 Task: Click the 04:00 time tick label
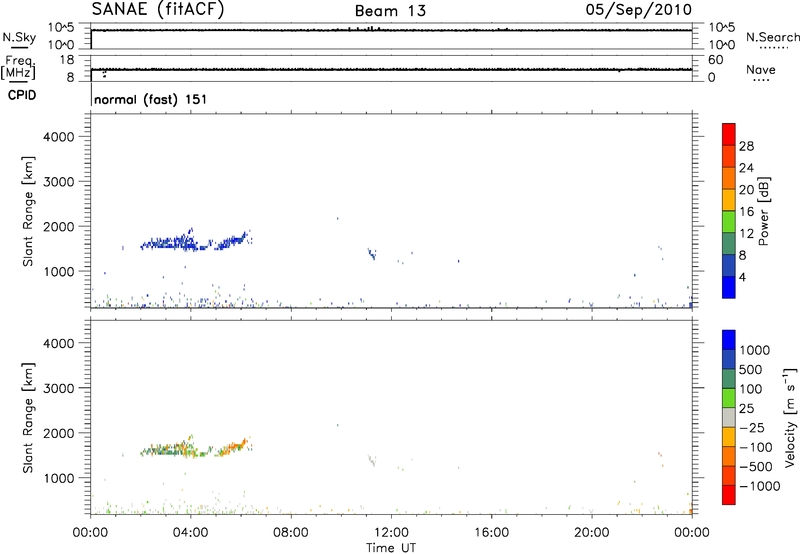[x=190, y=533]
